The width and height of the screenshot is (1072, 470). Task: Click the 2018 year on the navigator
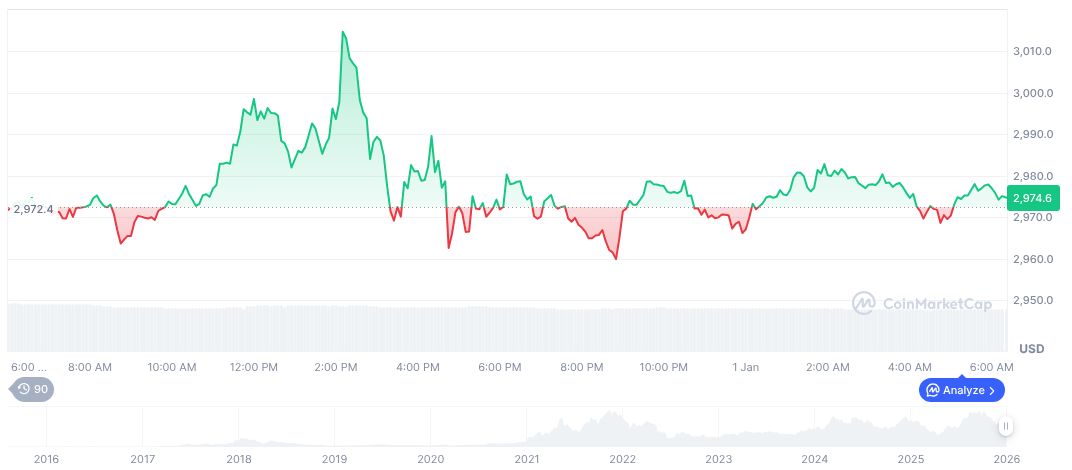[238, 458]
